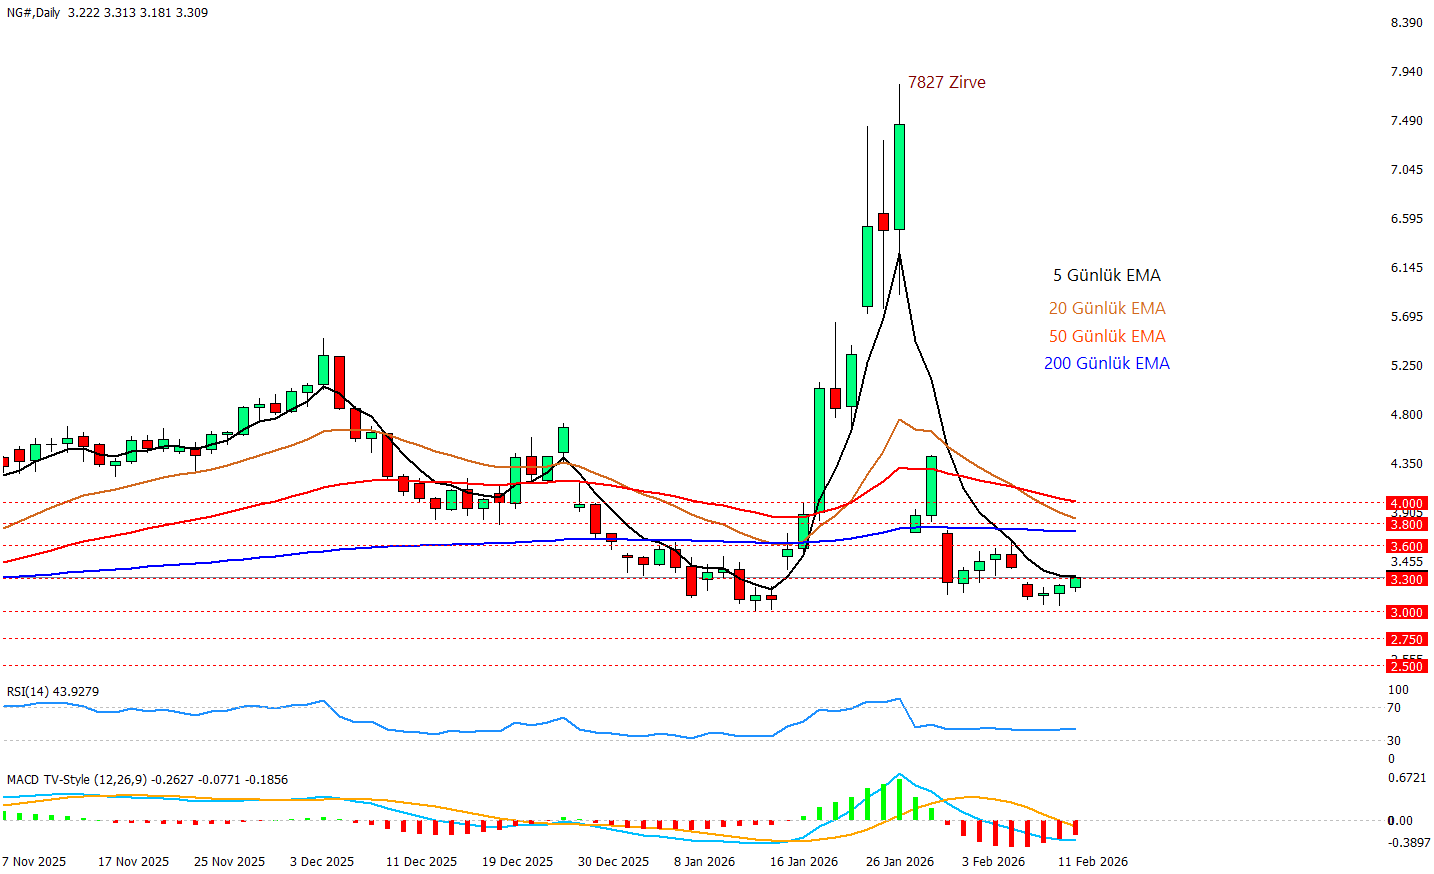This screenshot has height=874, width=1434.
Task: Select the 3 Dec 2025 date marker
Action: coord(322,861)
